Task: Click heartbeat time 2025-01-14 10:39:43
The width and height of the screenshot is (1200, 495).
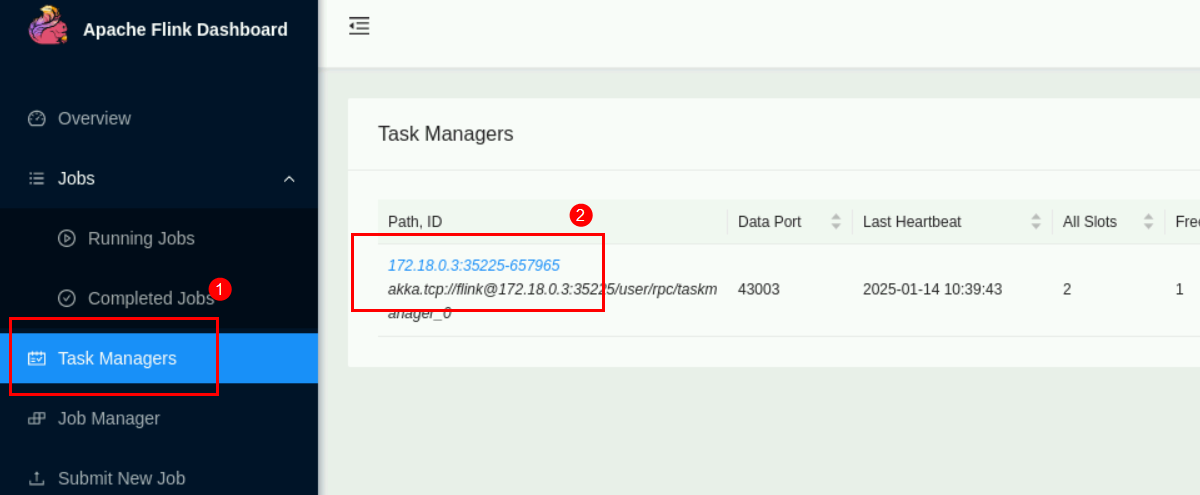Action: [932, 289]
